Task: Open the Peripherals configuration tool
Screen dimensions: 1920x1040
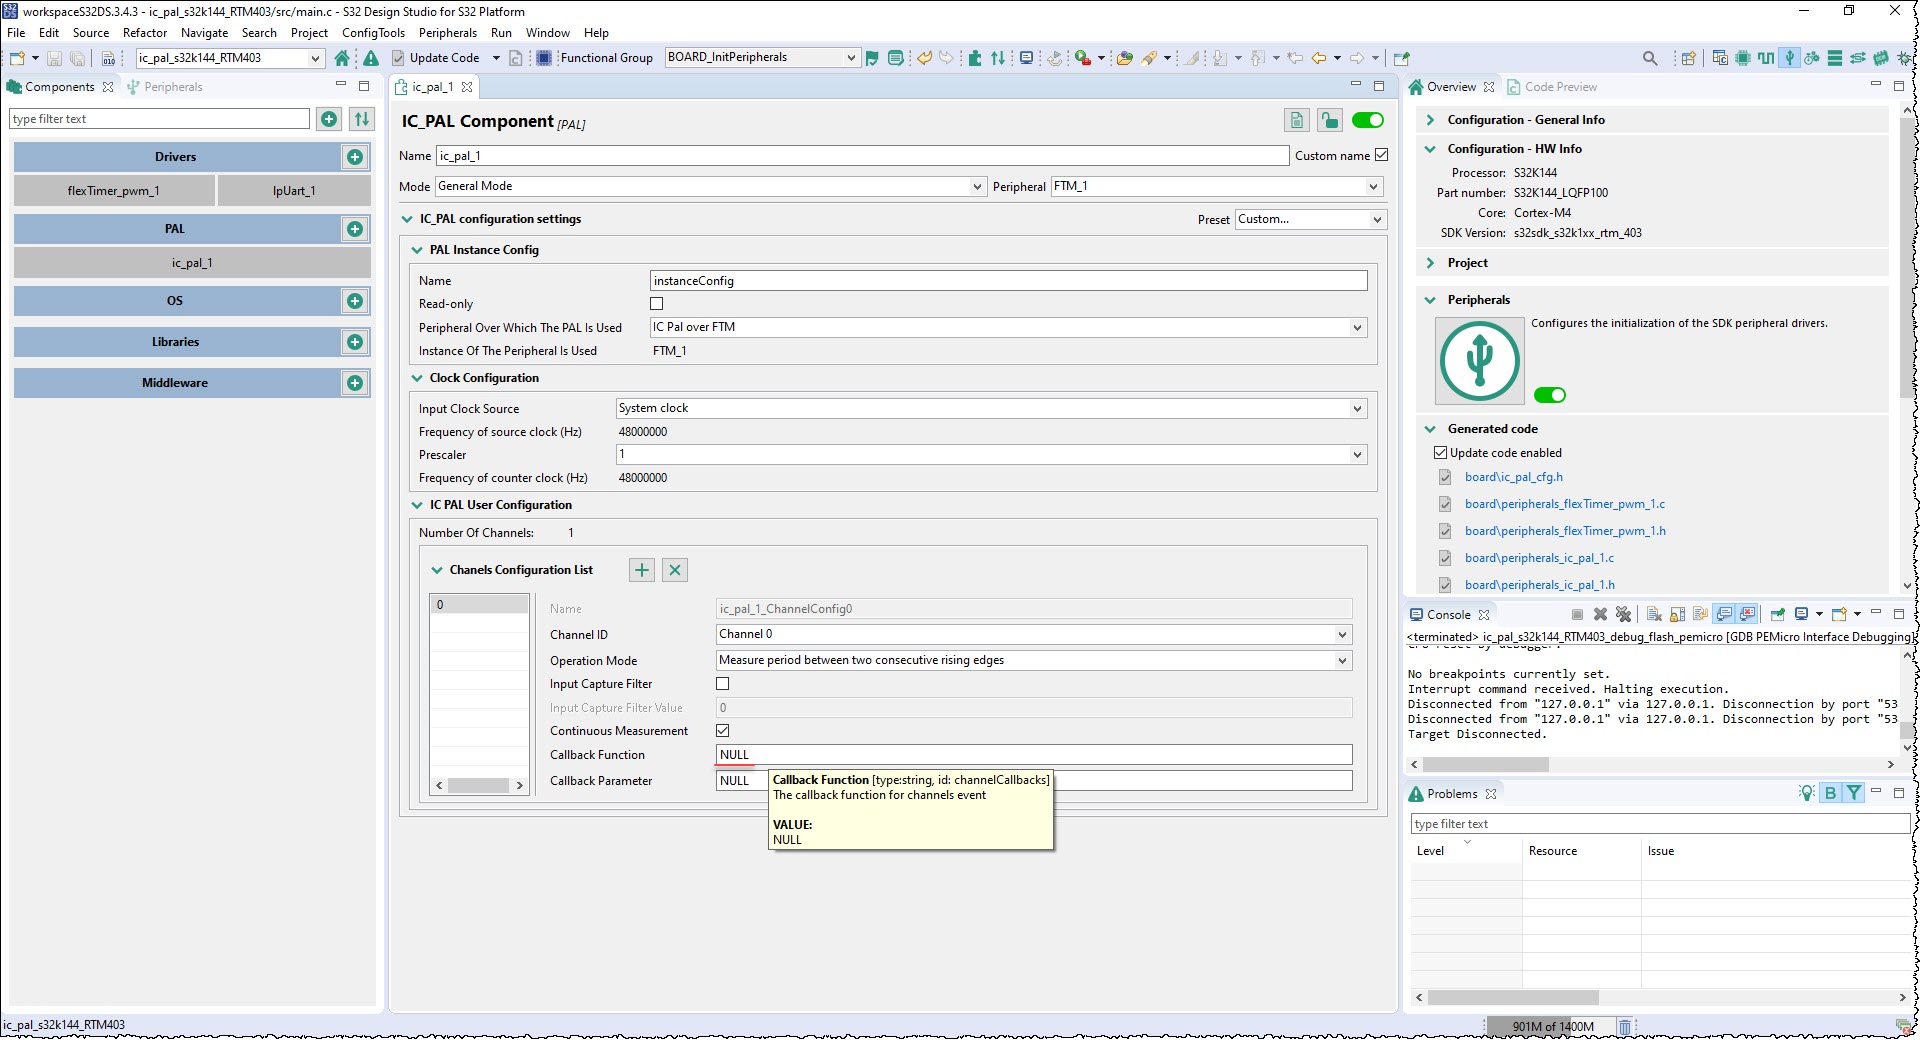Action: pyautogui.click(x=1790, y=58)
